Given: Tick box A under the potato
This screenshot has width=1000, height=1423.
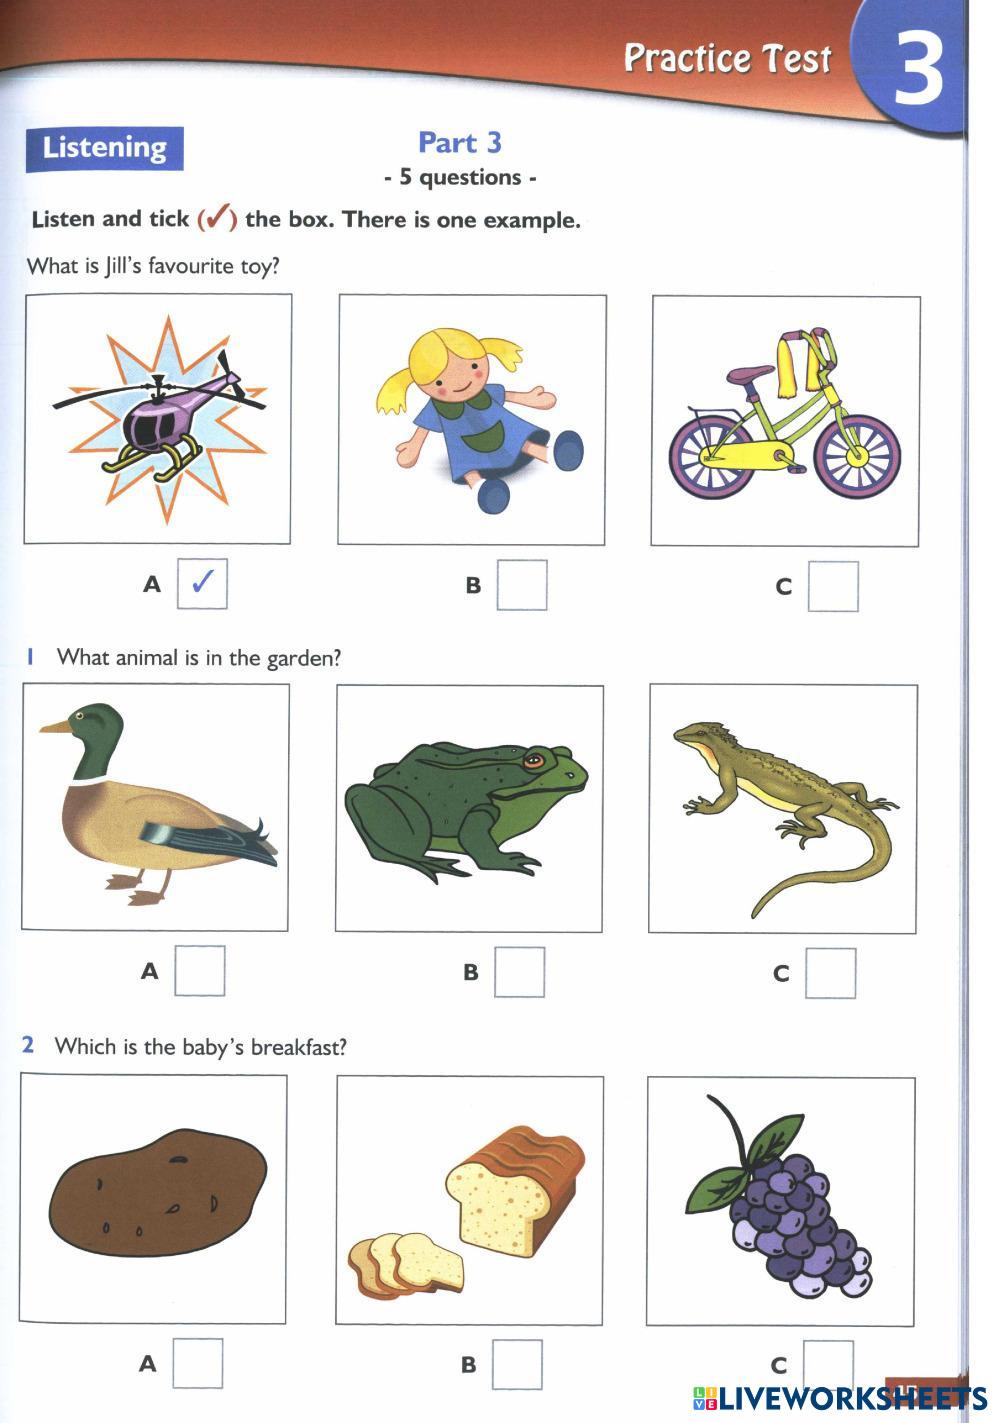Looking at the screenshot, I should point(197,1363).
